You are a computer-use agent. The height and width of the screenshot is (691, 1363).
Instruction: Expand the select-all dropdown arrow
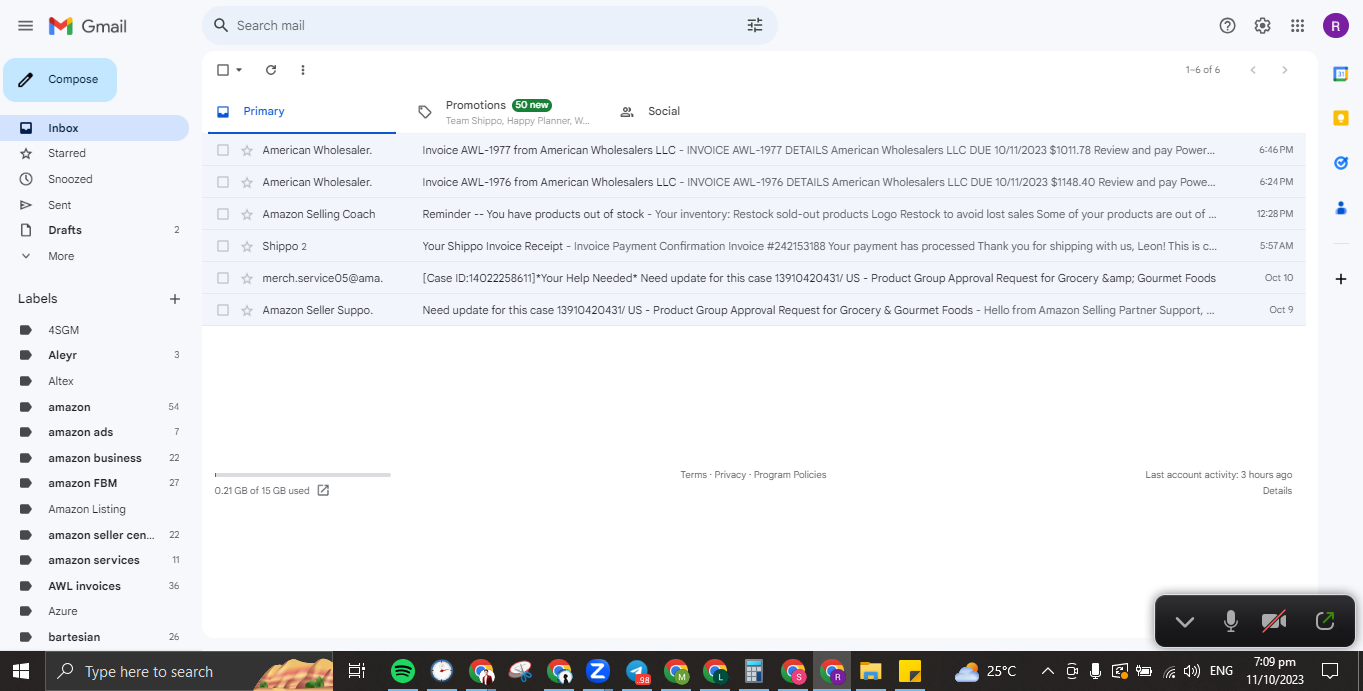239,70
